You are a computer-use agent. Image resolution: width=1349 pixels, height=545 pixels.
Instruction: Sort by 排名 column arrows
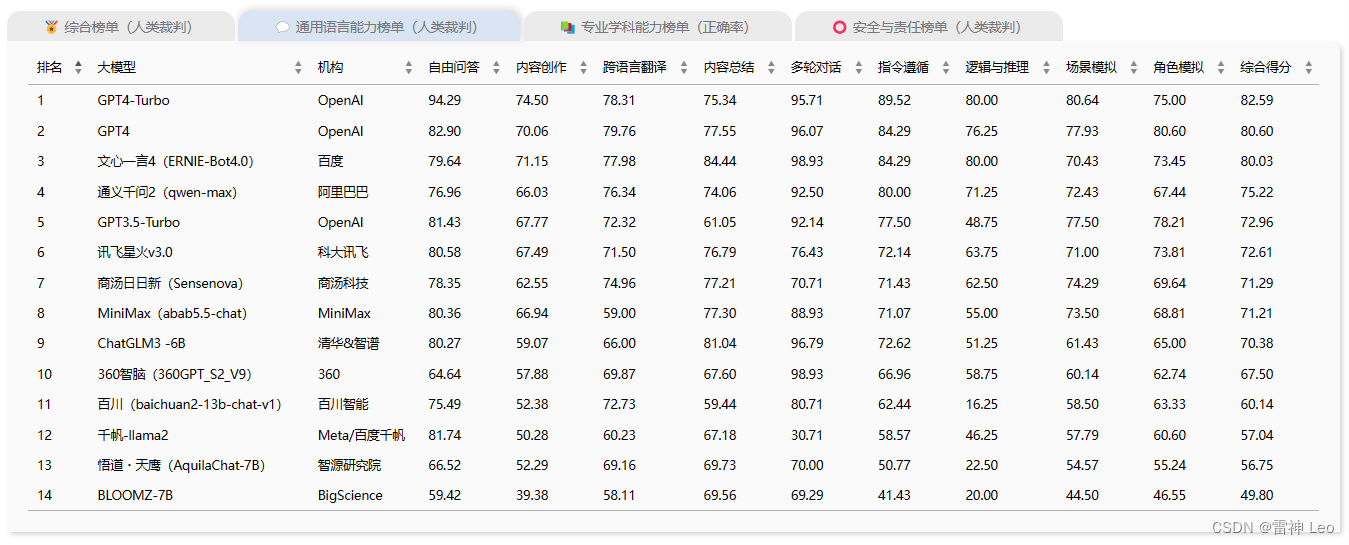[x=78, y=68]
